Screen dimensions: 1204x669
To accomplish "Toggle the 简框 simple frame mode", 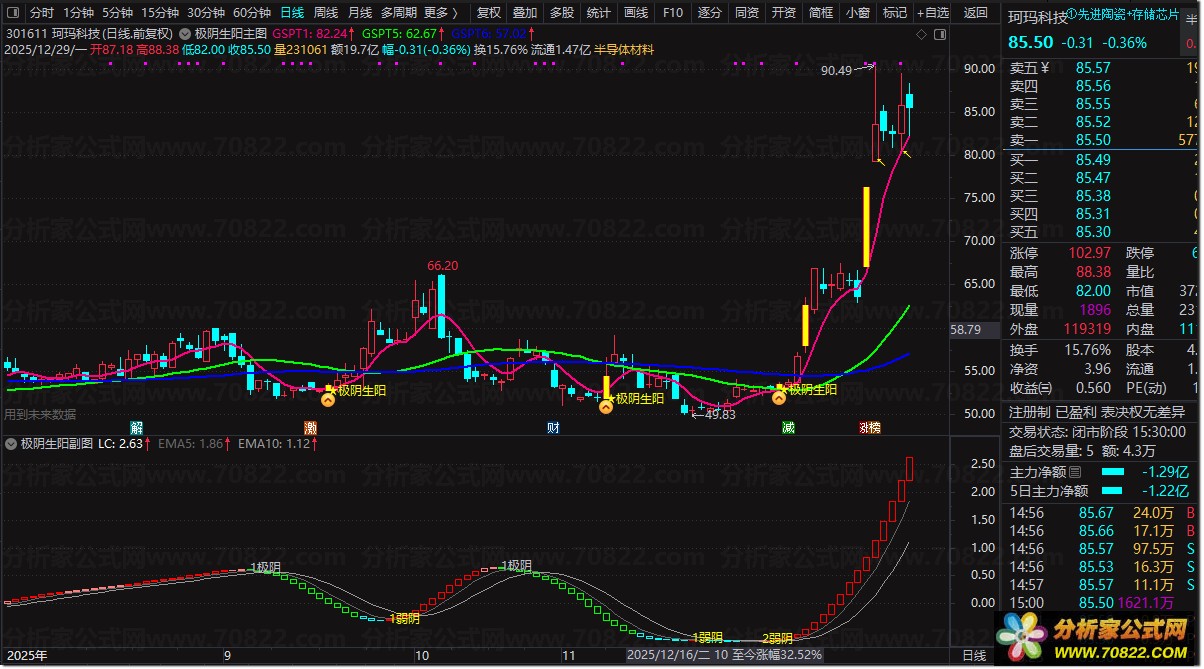I will pos(821,13).
